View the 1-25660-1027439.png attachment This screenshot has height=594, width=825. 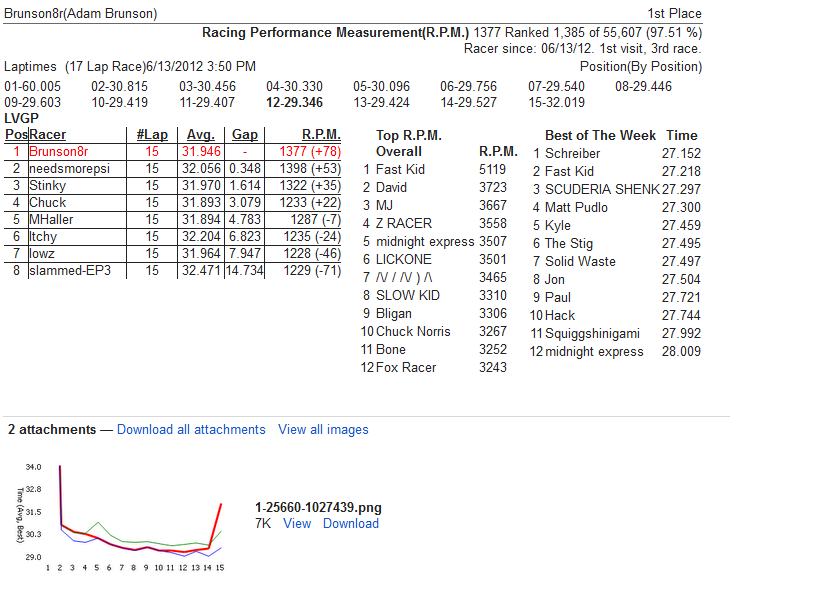coord(297,523)
